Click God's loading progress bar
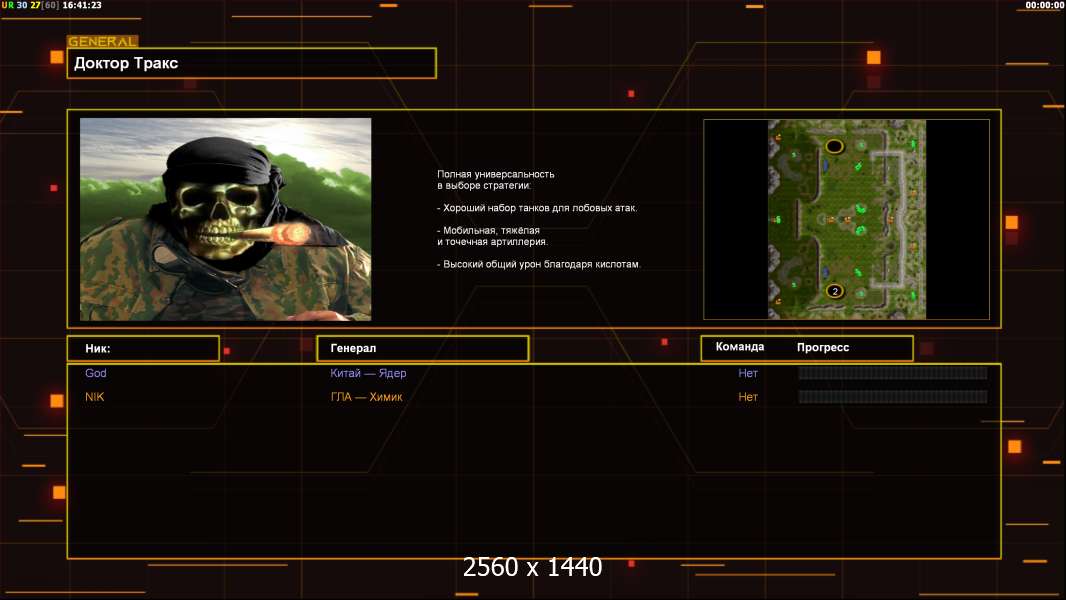Viewport: 1066px width, 600px height. [893, 373]
